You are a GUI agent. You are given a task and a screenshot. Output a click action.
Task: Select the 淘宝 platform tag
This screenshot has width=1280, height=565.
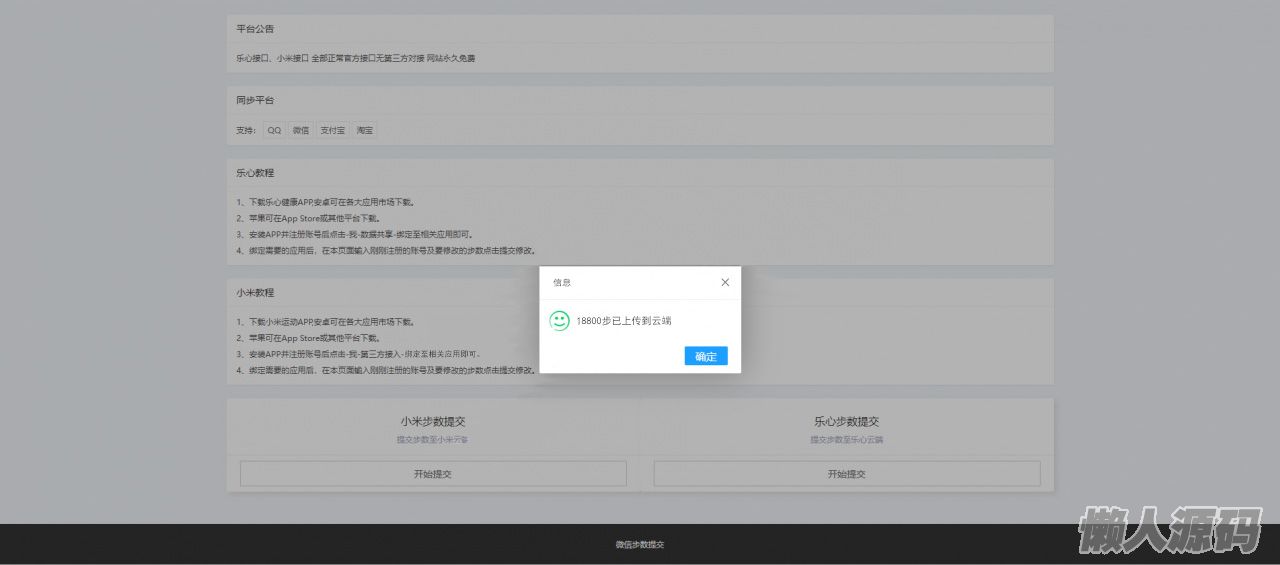(365, 130)
